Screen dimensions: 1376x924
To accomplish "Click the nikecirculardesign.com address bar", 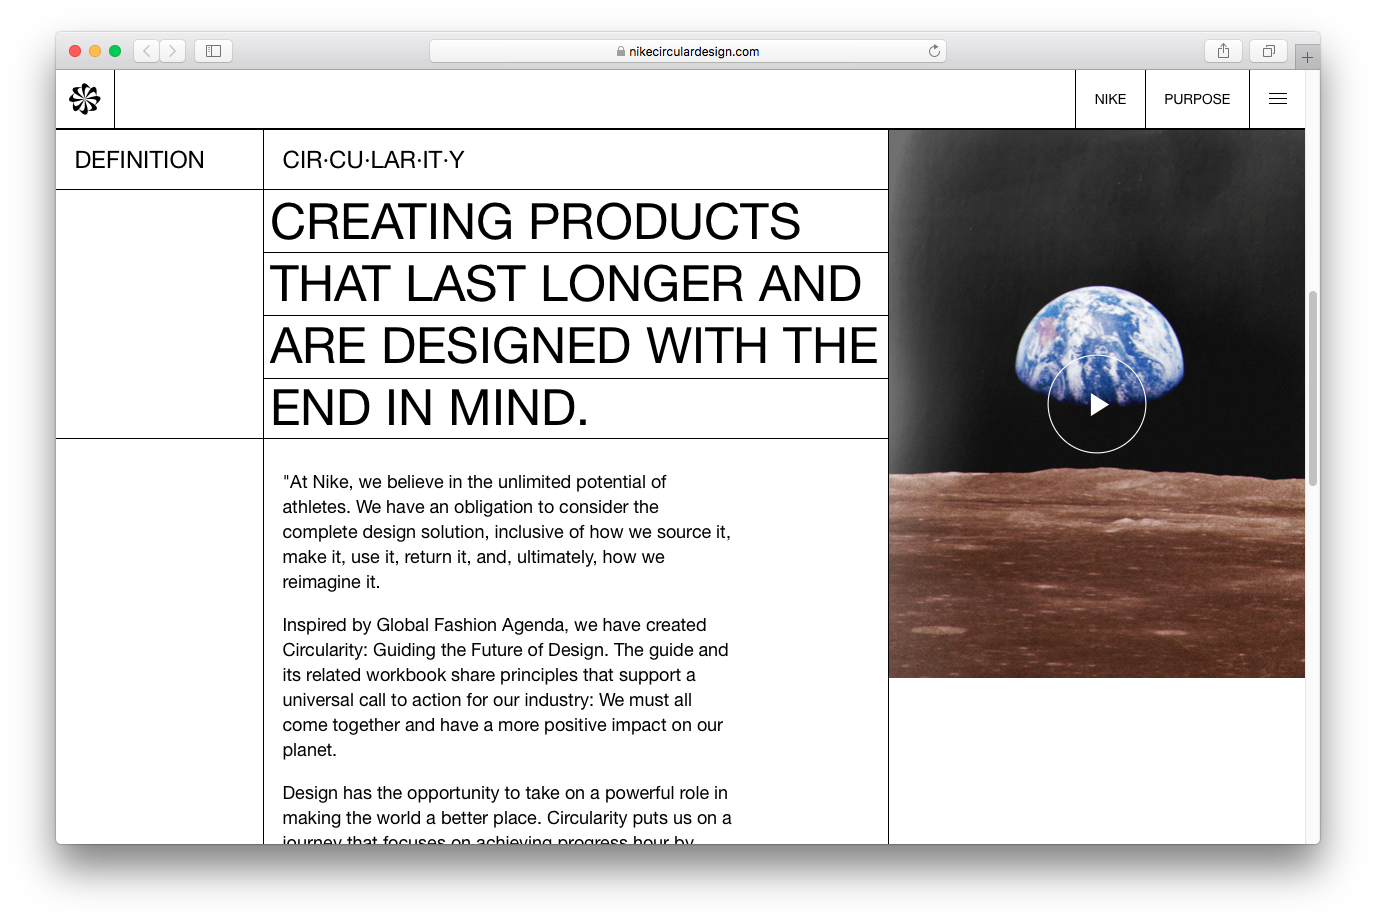I will click(x=688, y=51).
